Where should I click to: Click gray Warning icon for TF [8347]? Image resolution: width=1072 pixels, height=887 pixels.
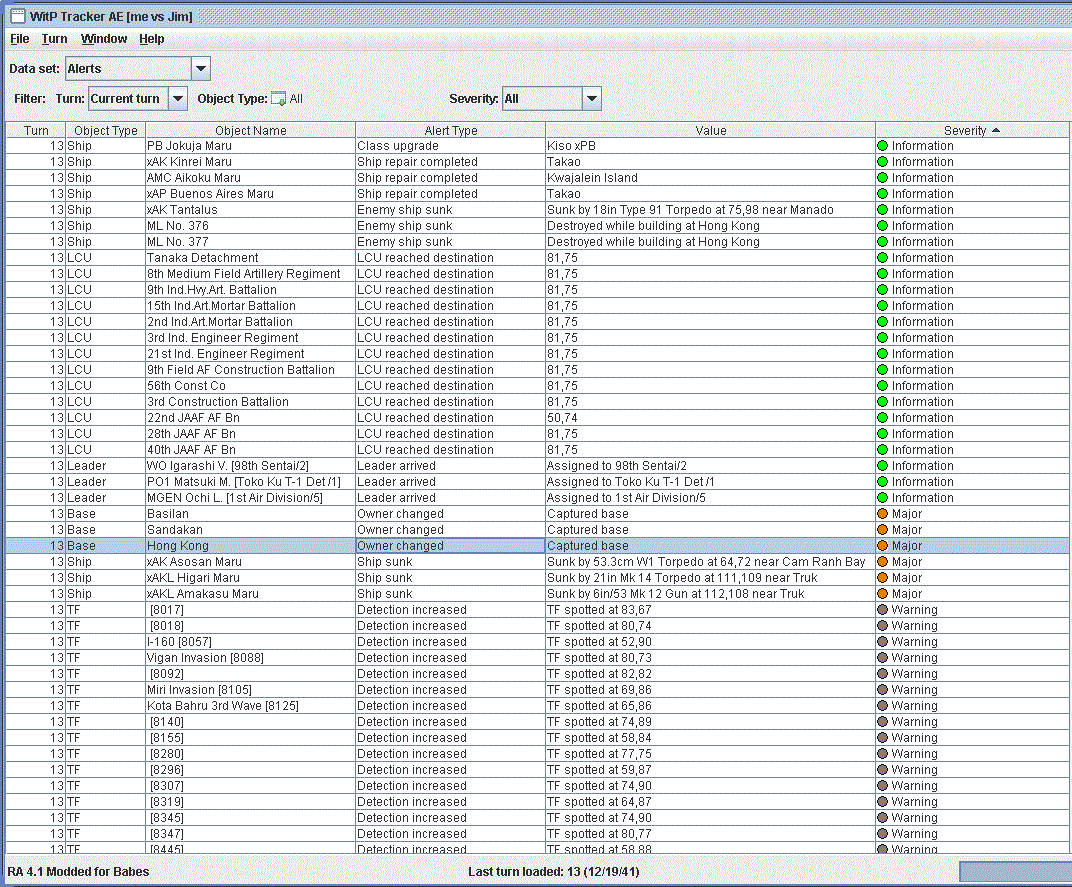click(x=883, y=834)
